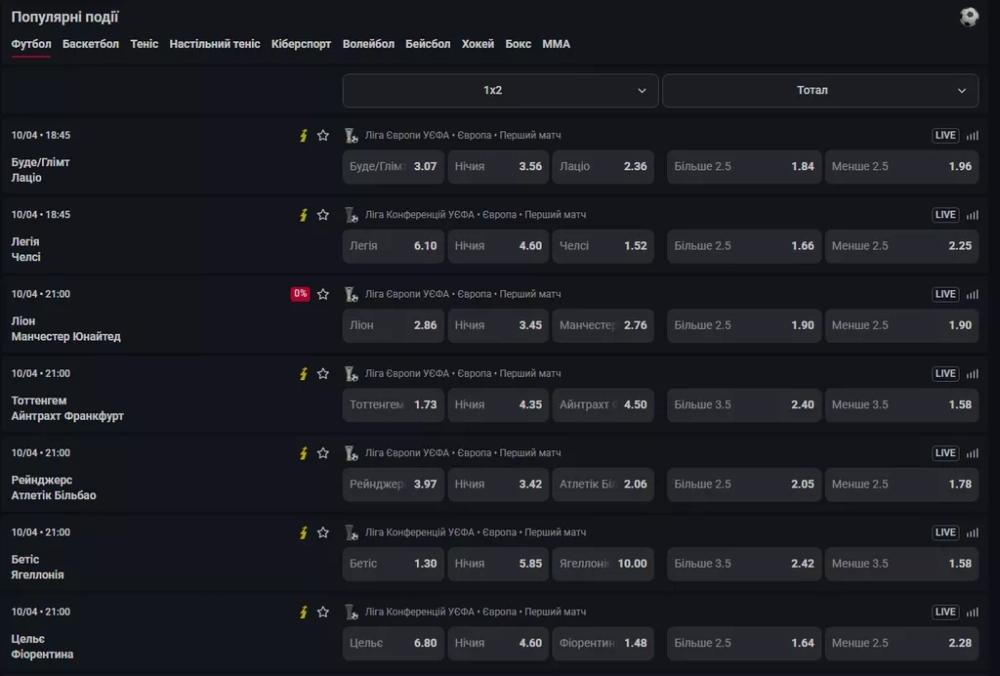Viewport: 1000px width, 676px height.
Task: Click league trophy icon in Рейнджерс row
Action: 351,453
